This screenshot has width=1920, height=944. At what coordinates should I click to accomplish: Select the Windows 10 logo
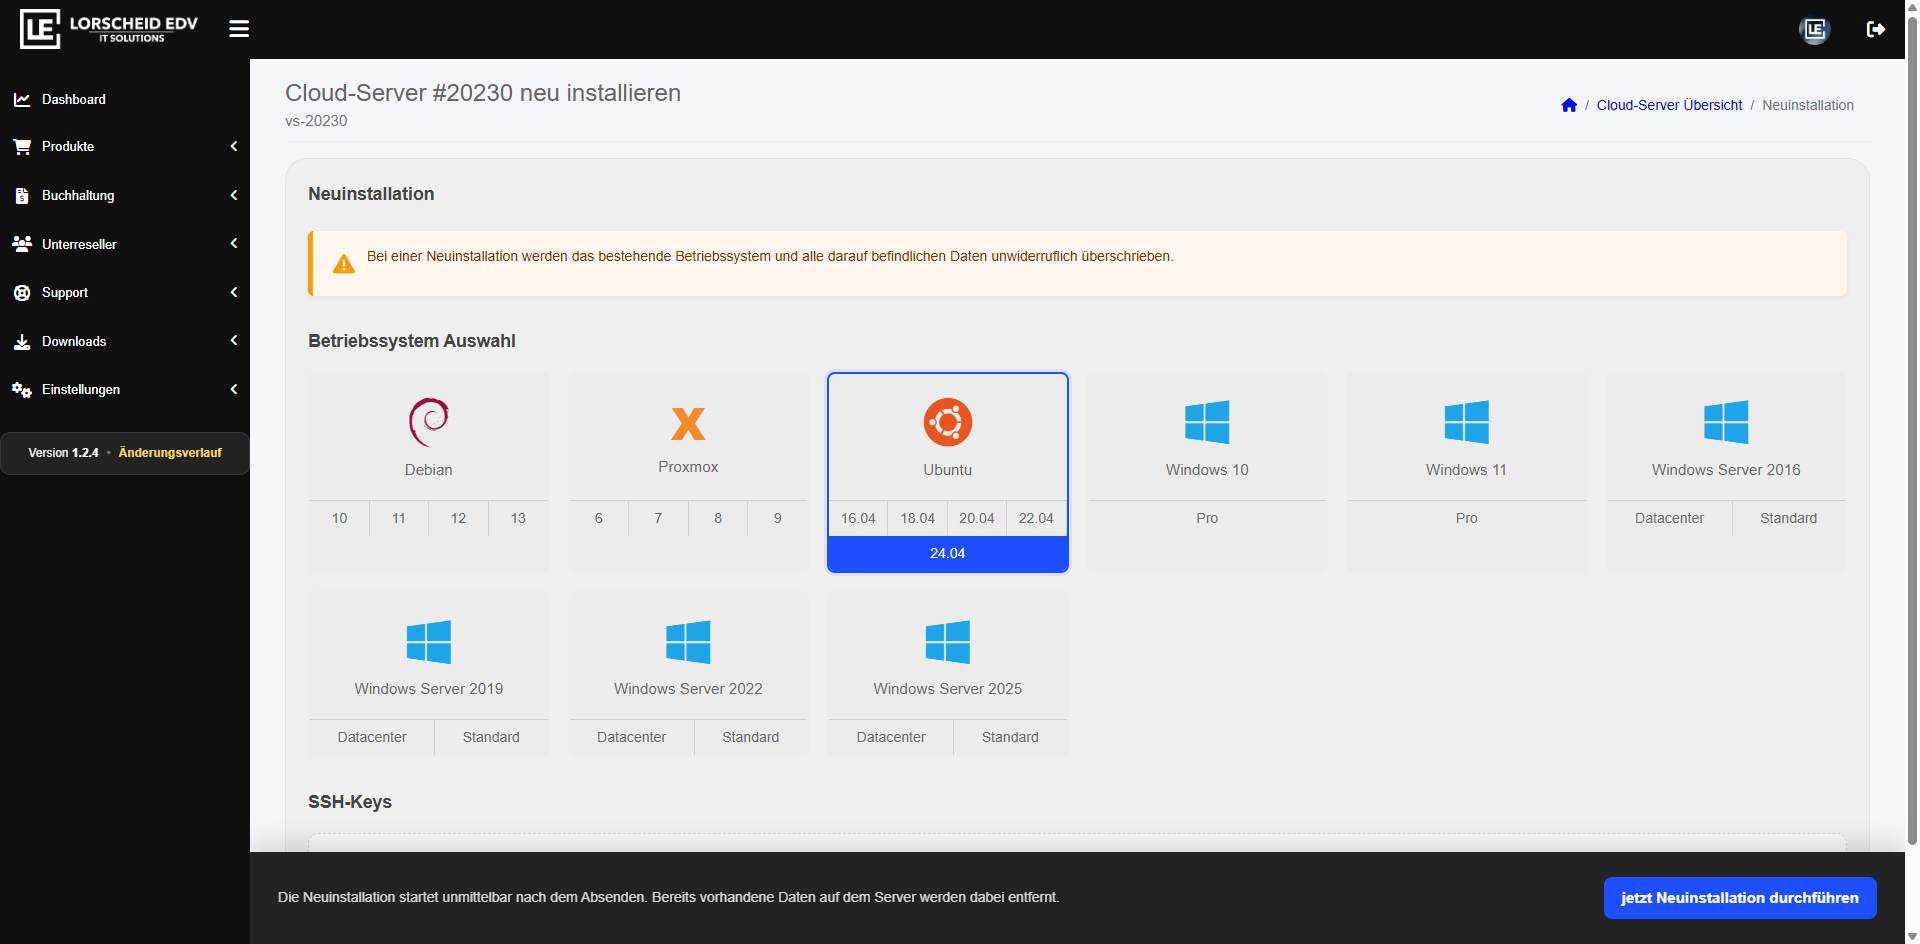click(x=1207, y=422)
